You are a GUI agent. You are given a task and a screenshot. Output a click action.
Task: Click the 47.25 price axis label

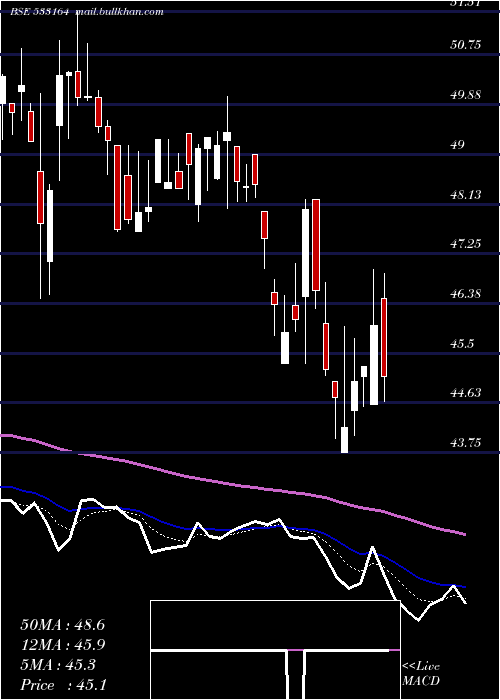point(466,244)
